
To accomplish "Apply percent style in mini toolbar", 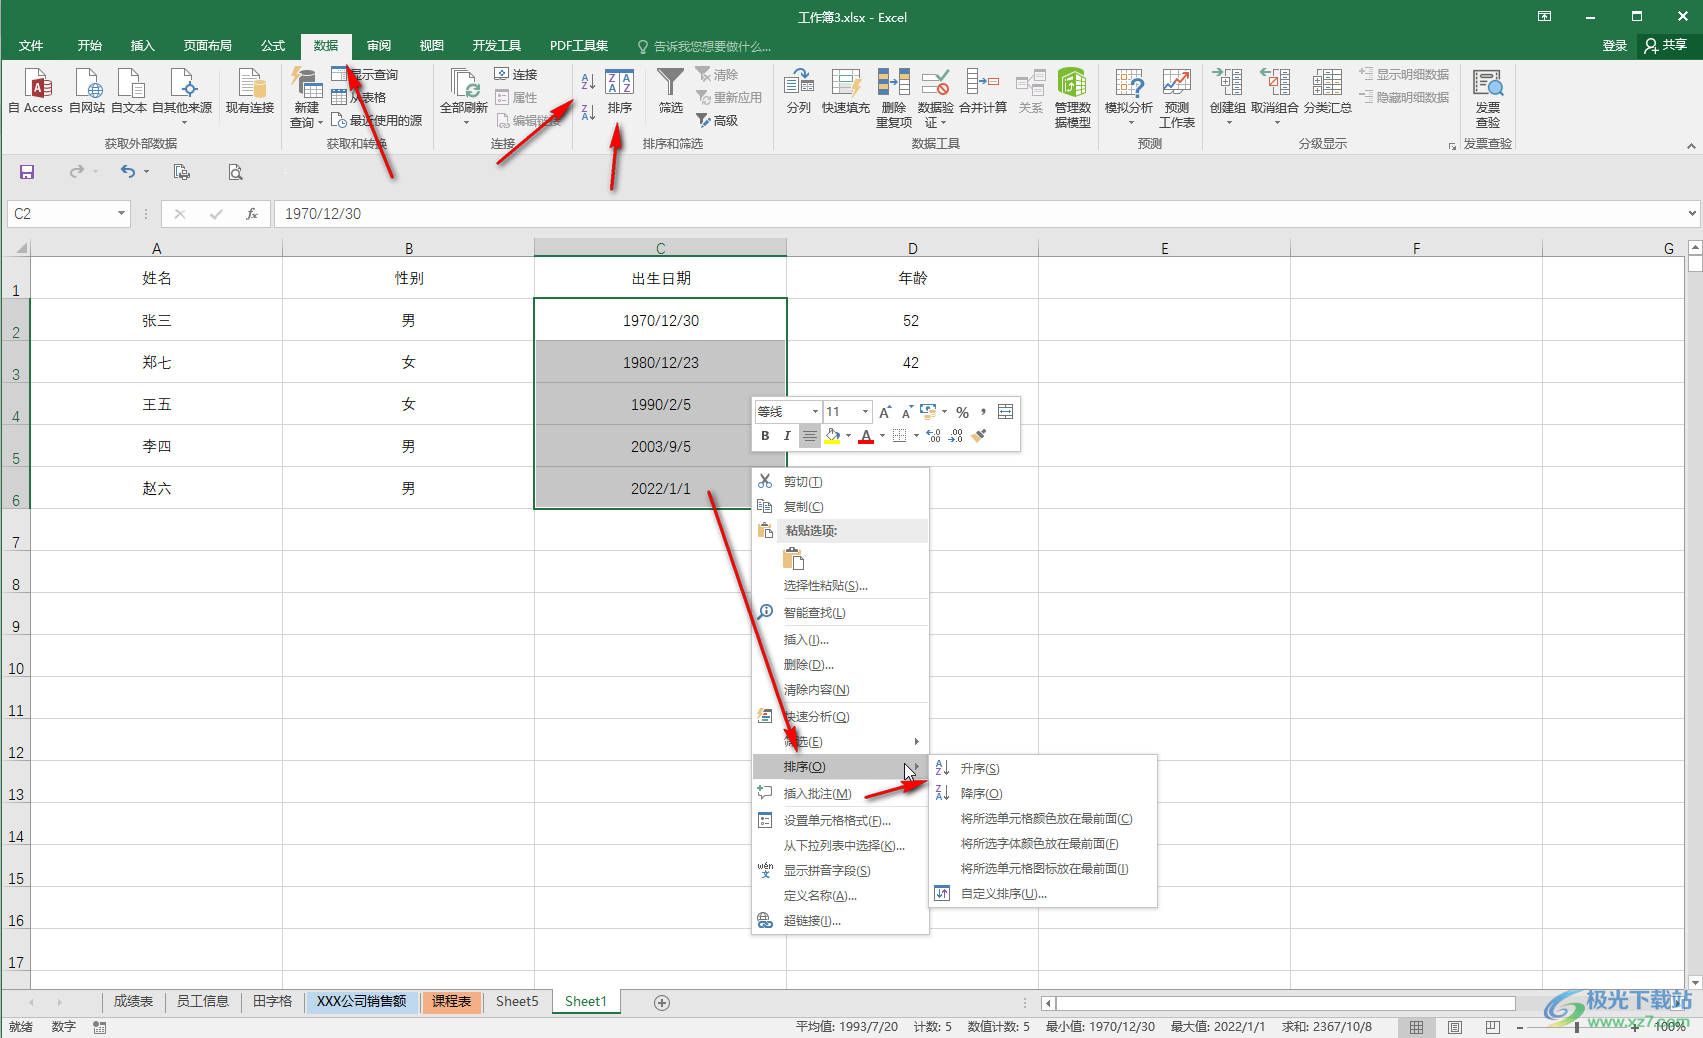I will 962,412.
